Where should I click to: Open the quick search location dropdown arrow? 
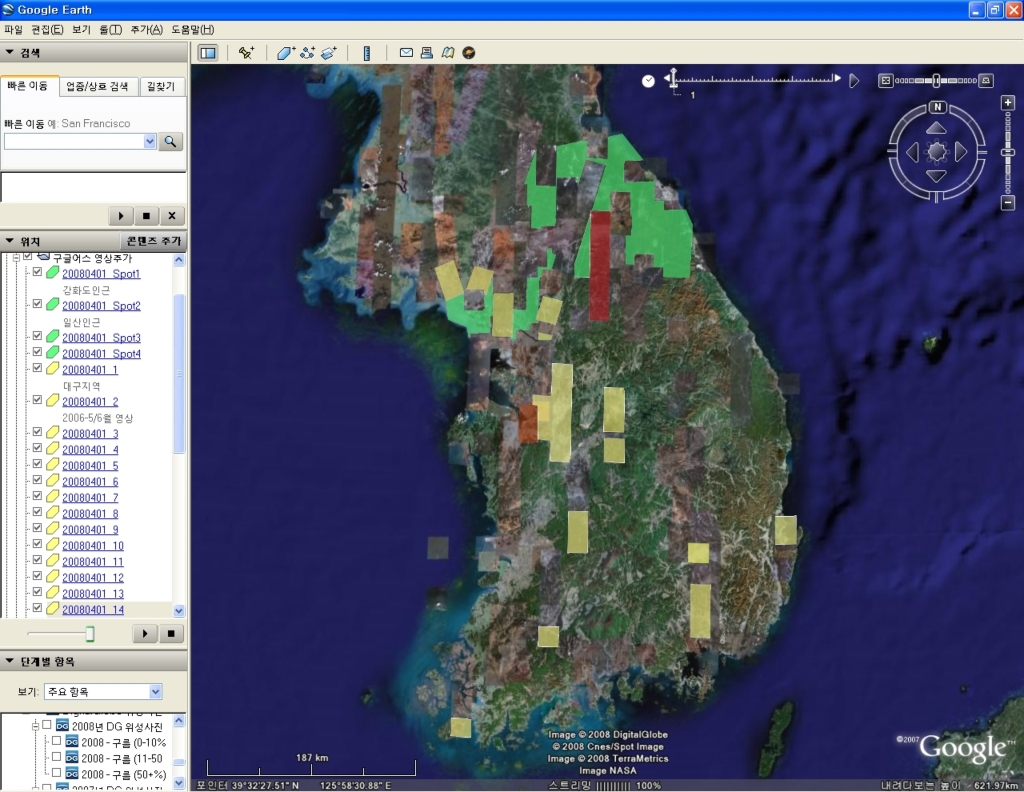coord(150,141)
